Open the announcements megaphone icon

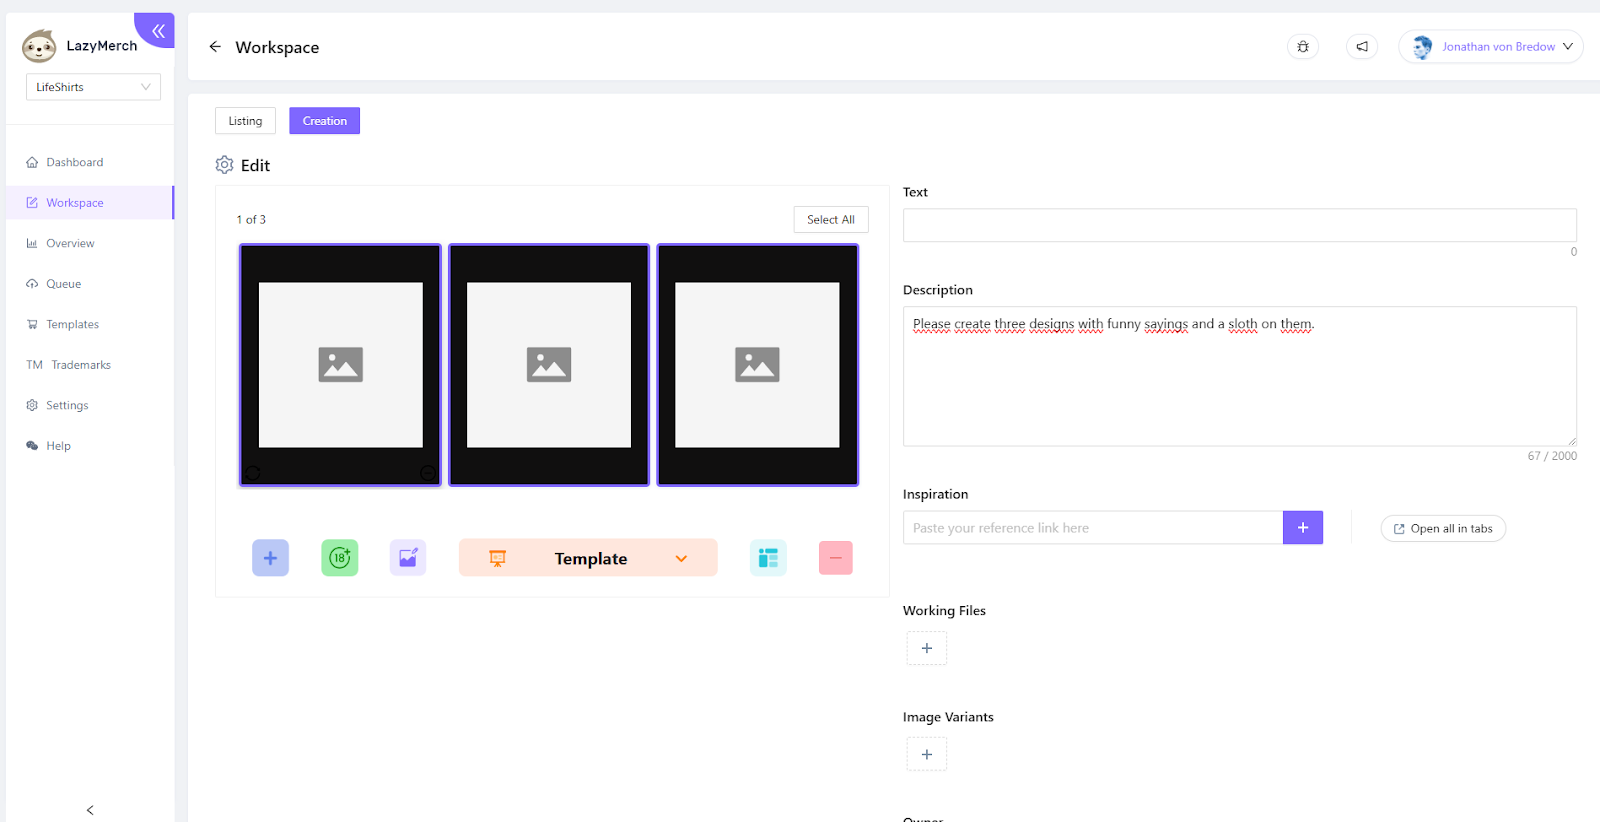[1362, 46]
